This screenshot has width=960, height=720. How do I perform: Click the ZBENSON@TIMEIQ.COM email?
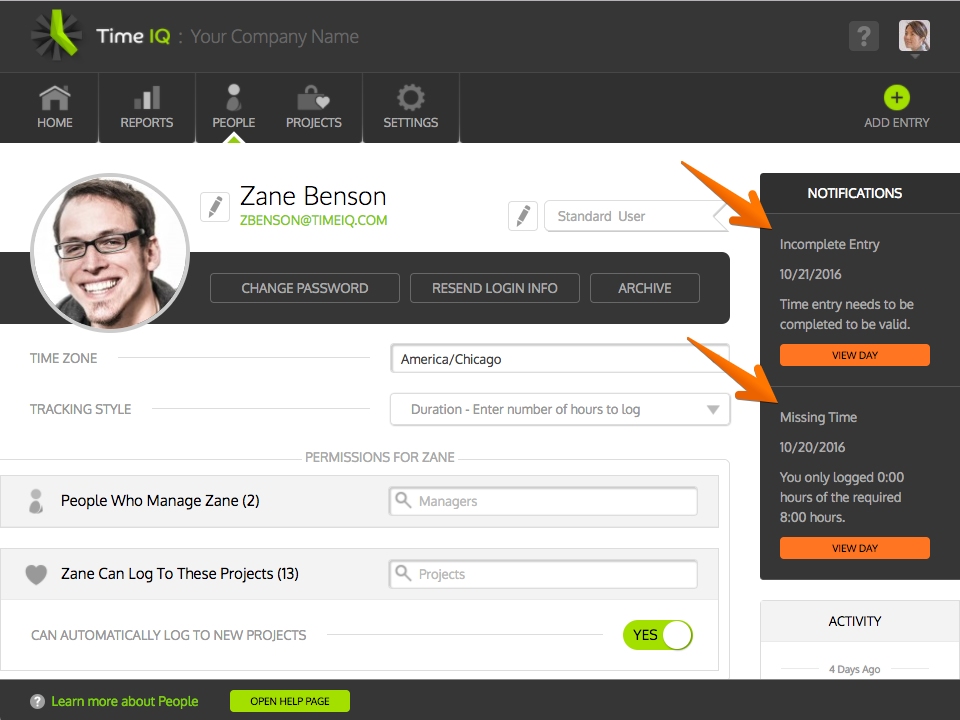[313, 220]
